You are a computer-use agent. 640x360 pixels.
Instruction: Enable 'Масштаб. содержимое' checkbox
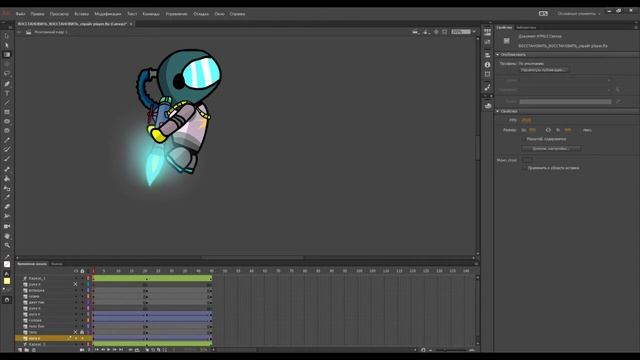524,139
